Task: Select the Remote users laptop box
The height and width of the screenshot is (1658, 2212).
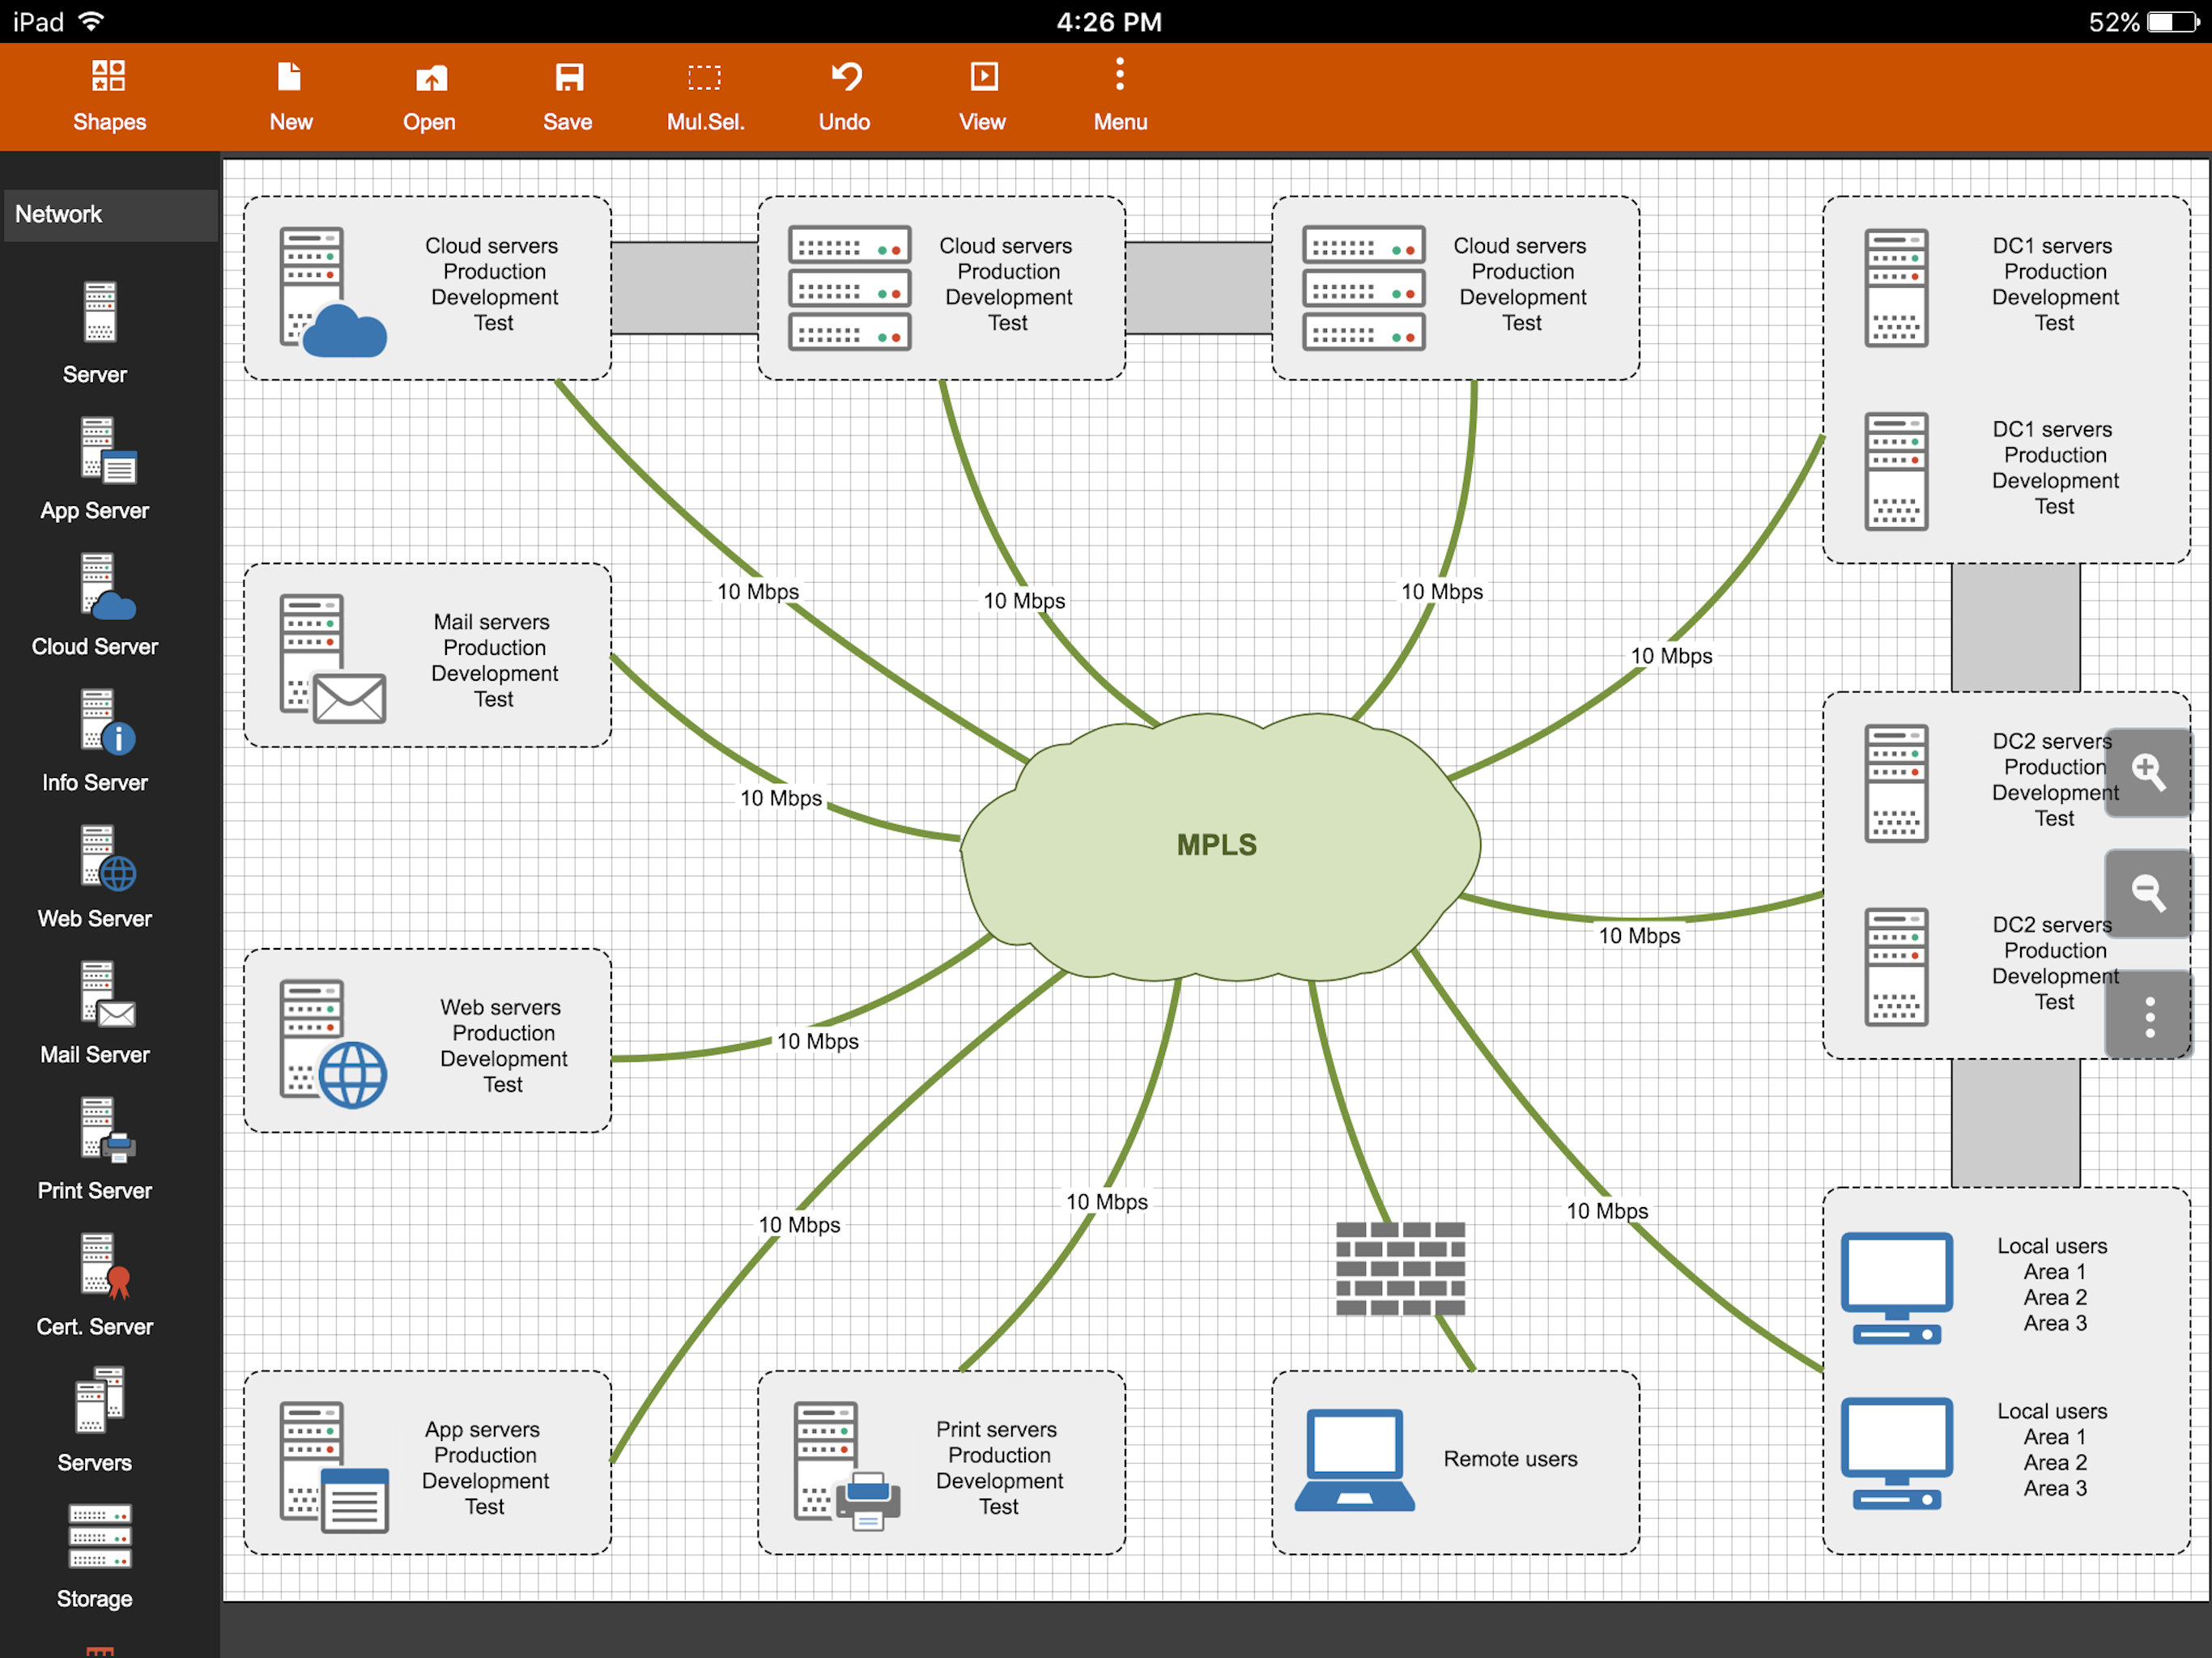Action: click(x=1455, y=1462)
